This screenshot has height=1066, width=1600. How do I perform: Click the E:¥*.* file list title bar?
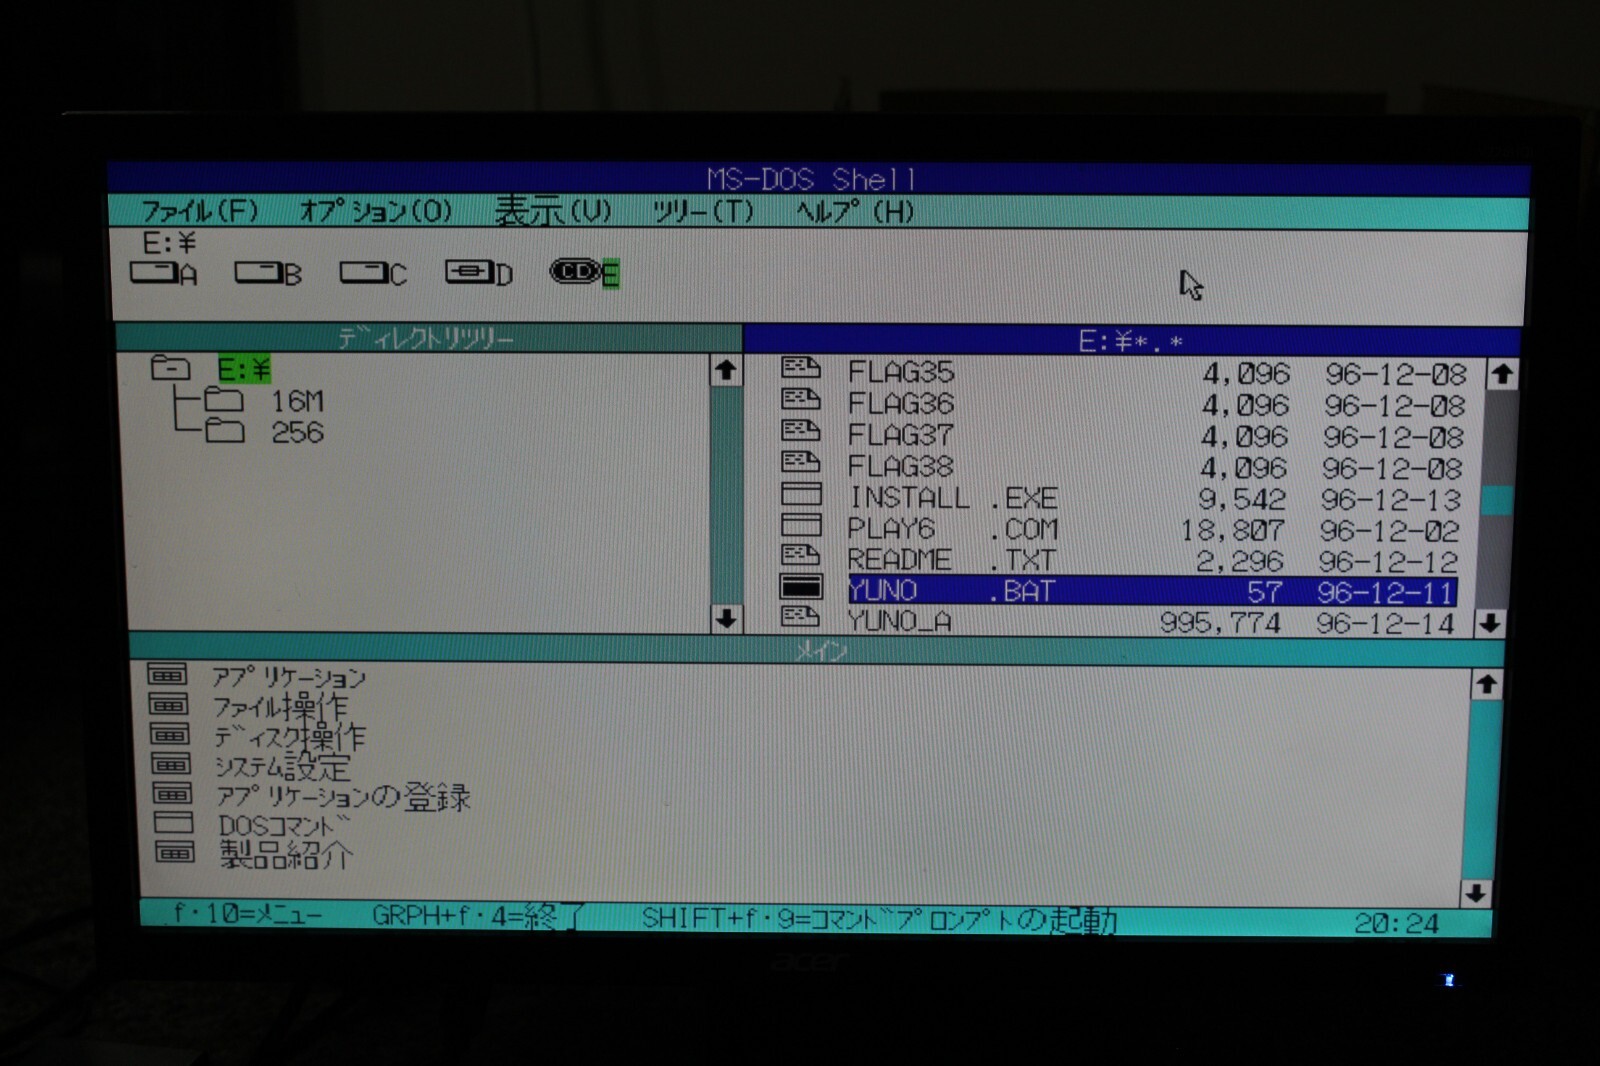click(1131, 341)
